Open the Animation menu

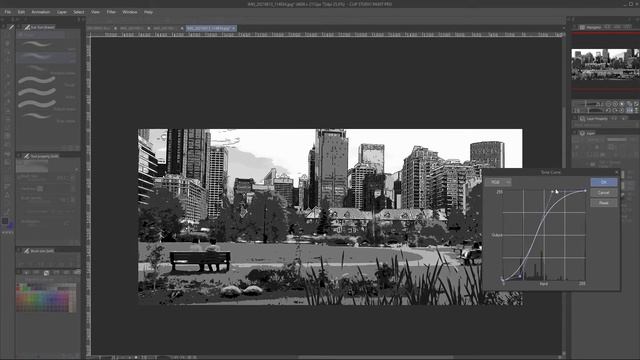pos(41,12)
